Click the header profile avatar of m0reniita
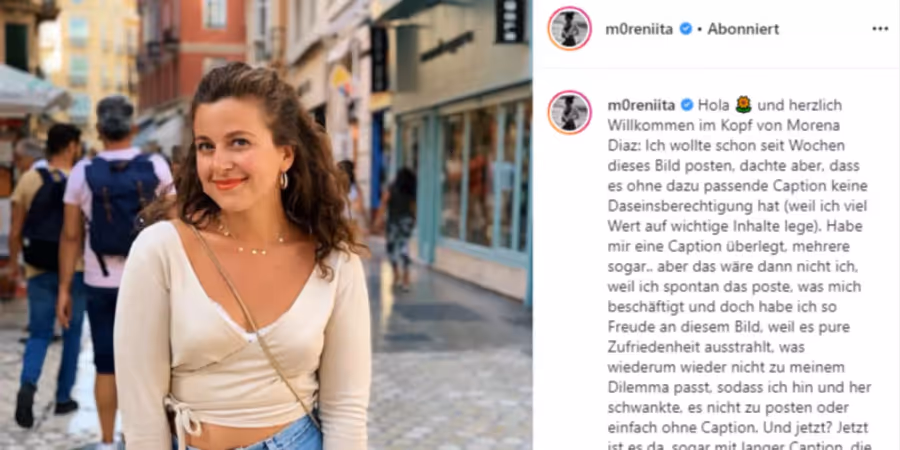 (x=569, y=29)
